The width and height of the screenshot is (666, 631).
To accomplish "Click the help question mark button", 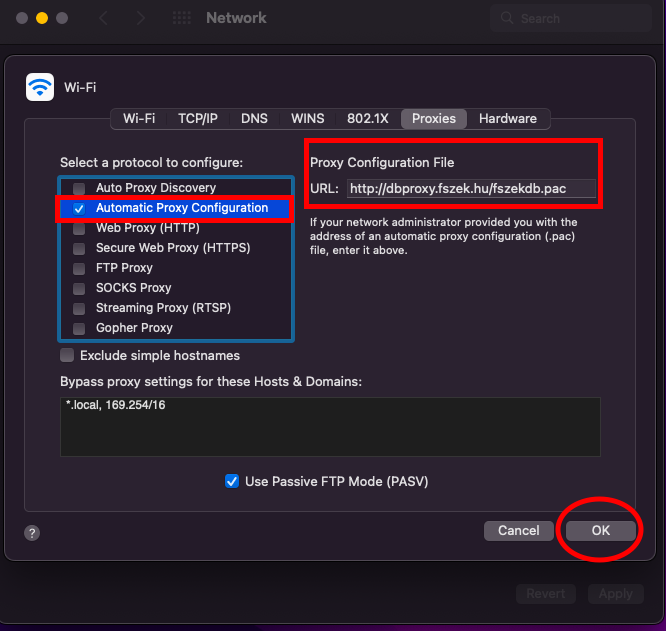I will click(x=32, y=533).
